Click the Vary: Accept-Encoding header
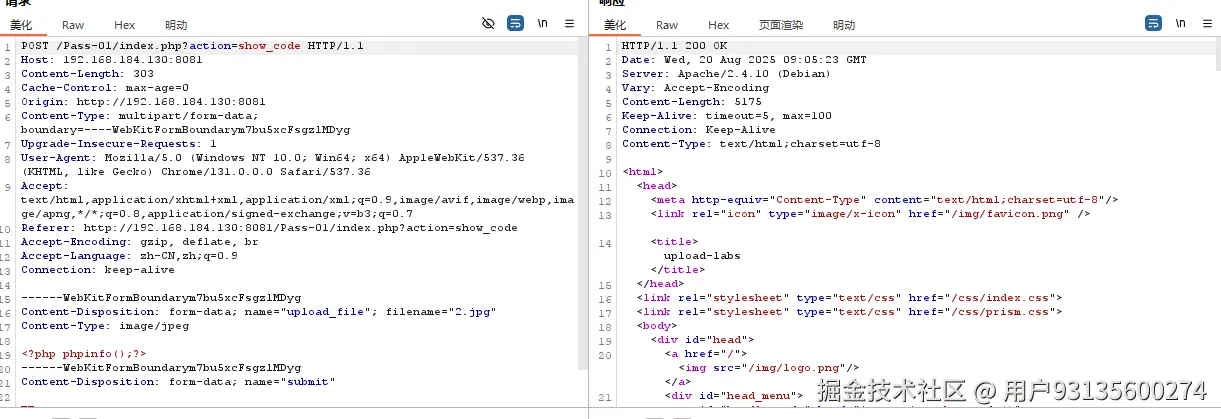This screenshot has width=1221, height=419. [x=698, y=88]
